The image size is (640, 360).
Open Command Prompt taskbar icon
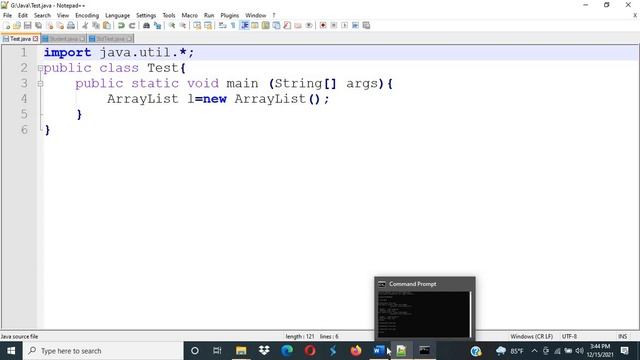coord(424,351)
